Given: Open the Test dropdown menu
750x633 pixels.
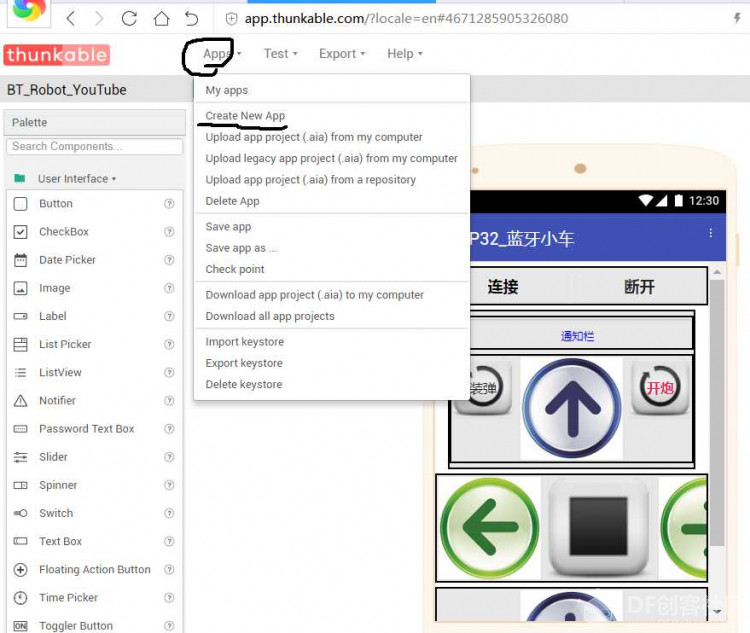Looking at the screenshot, I should 281,54.
